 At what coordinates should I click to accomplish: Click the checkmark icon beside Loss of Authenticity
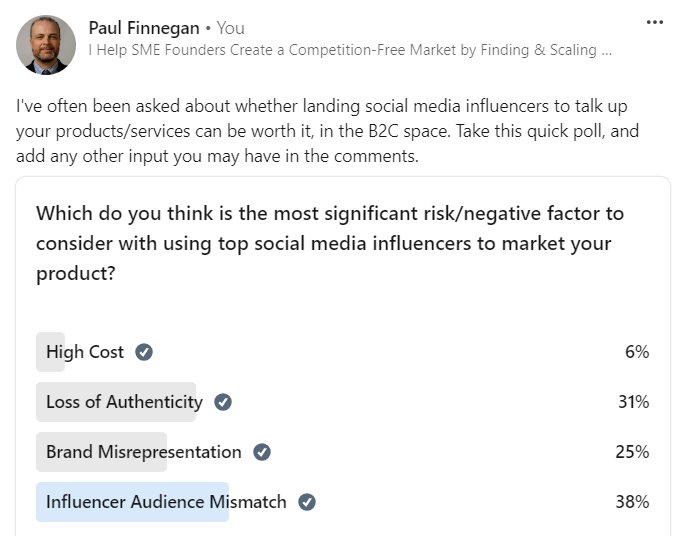point(223,402)
